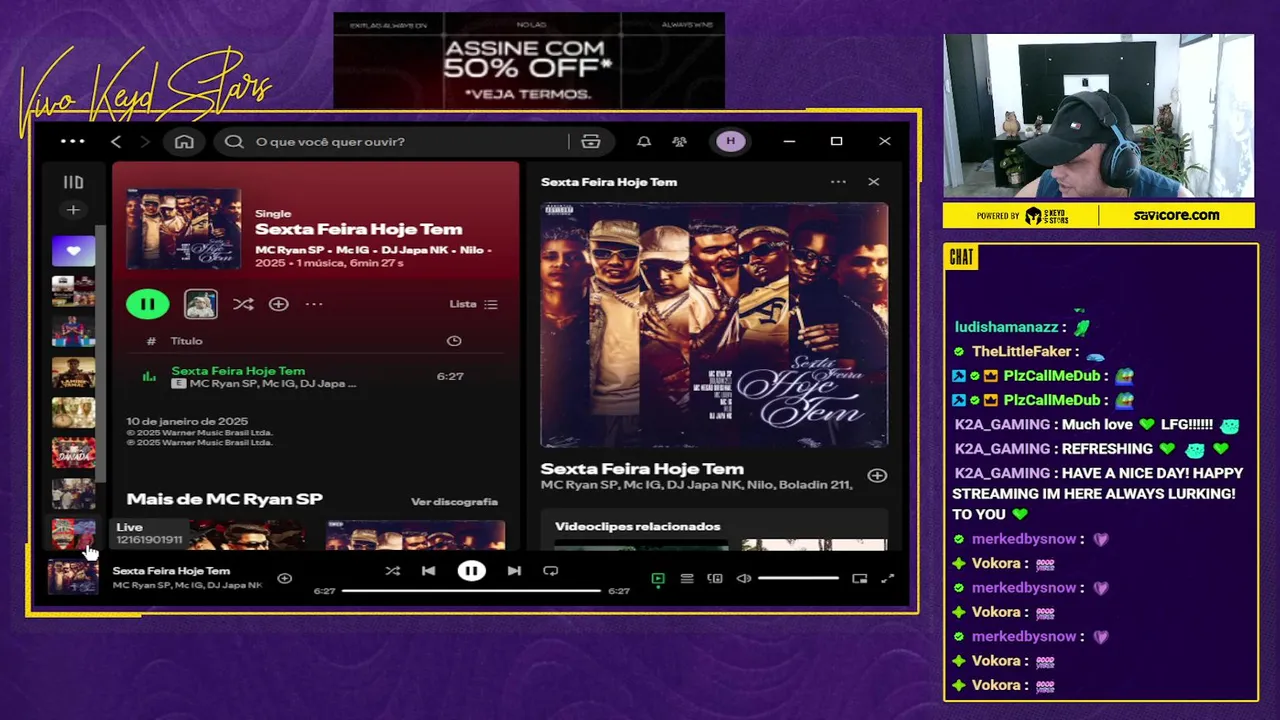The width and height of the screenshot is (1280, 720).
Task: Pause using the big green button
Action: (148, 304)
